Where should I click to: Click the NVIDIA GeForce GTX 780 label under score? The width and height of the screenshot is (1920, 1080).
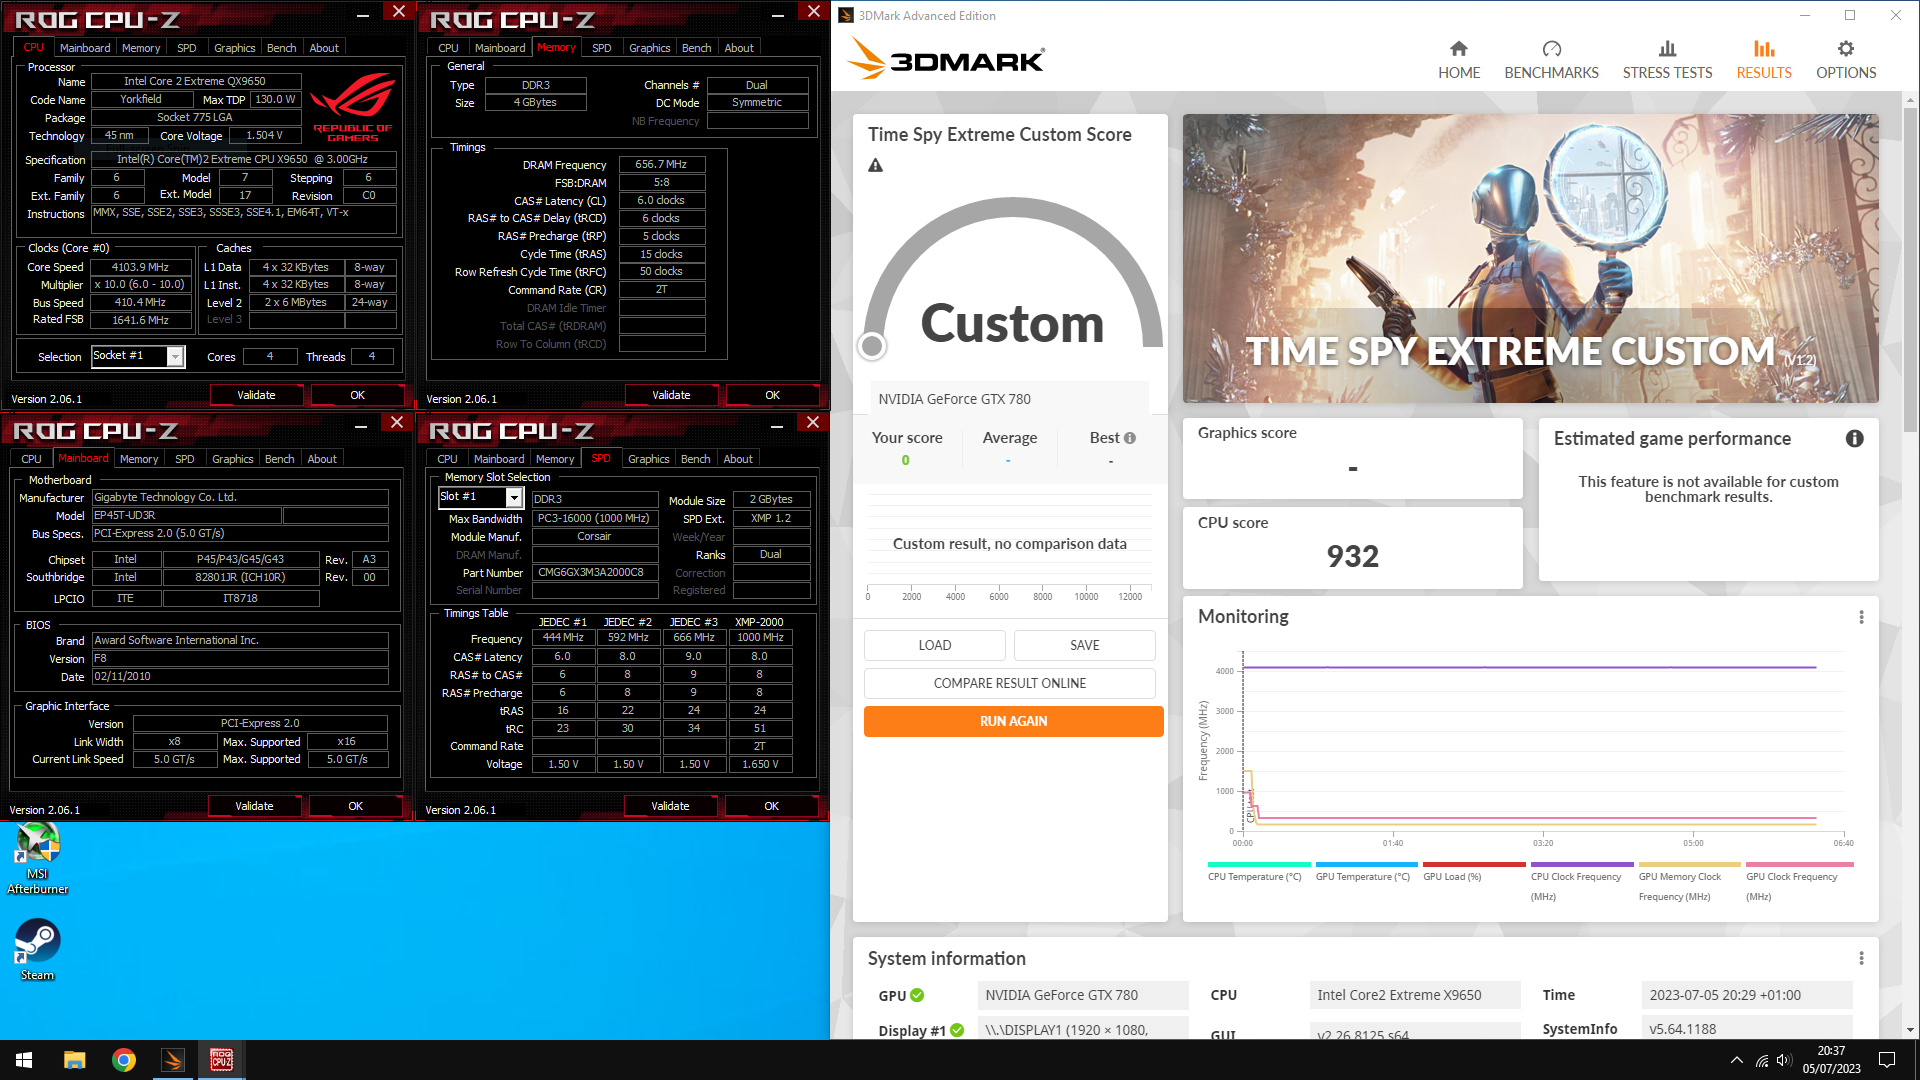tap(954, 399)
